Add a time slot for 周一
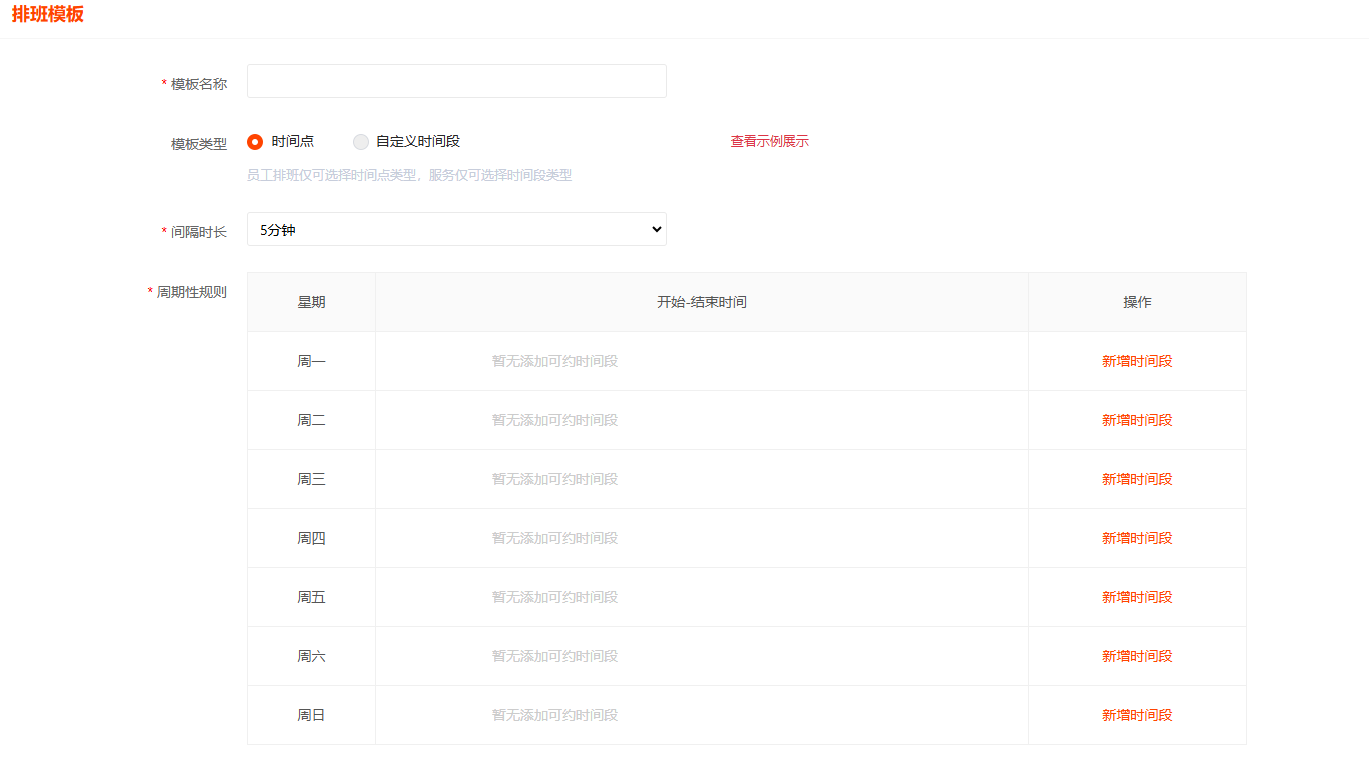 (x=1136, y=361)
